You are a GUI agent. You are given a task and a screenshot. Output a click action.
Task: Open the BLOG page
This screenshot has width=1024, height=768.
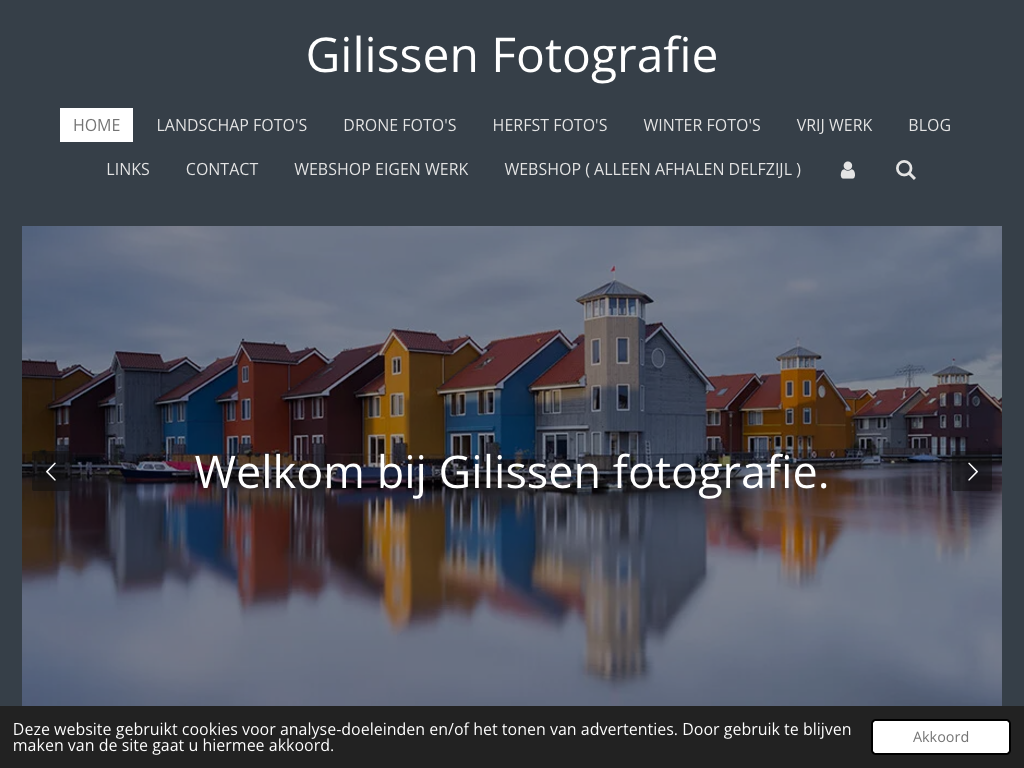coord(929,125)
